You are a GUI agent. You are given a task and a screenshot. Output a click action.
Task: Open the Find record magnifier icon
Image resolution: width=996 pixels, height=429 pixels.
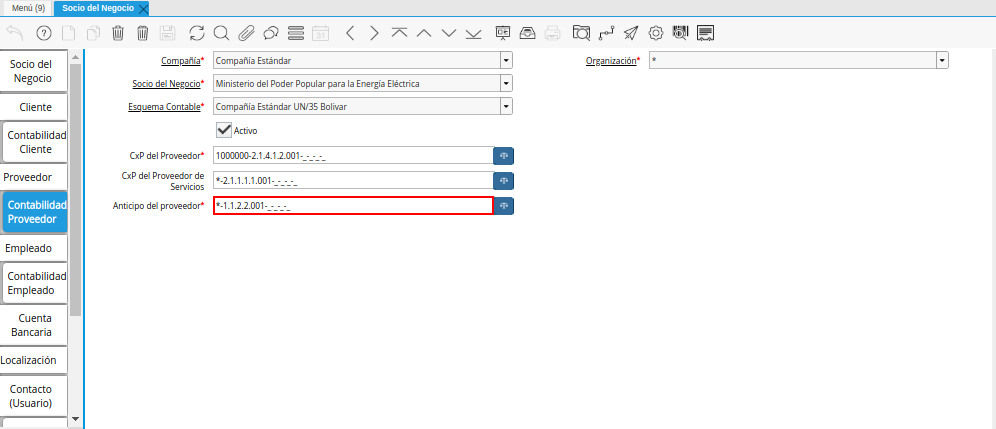coord(221,33)
